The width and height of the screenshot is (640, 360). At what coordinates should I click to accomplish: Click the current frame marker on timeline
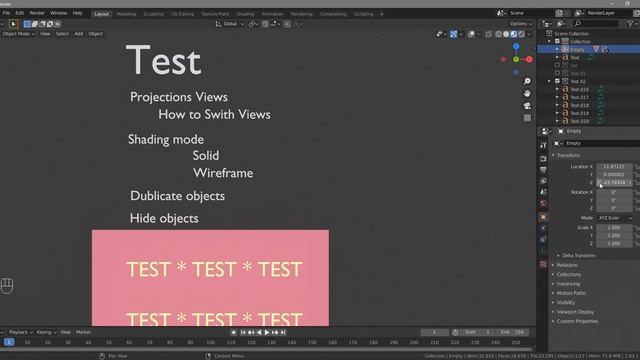click(x=9, y=342)
